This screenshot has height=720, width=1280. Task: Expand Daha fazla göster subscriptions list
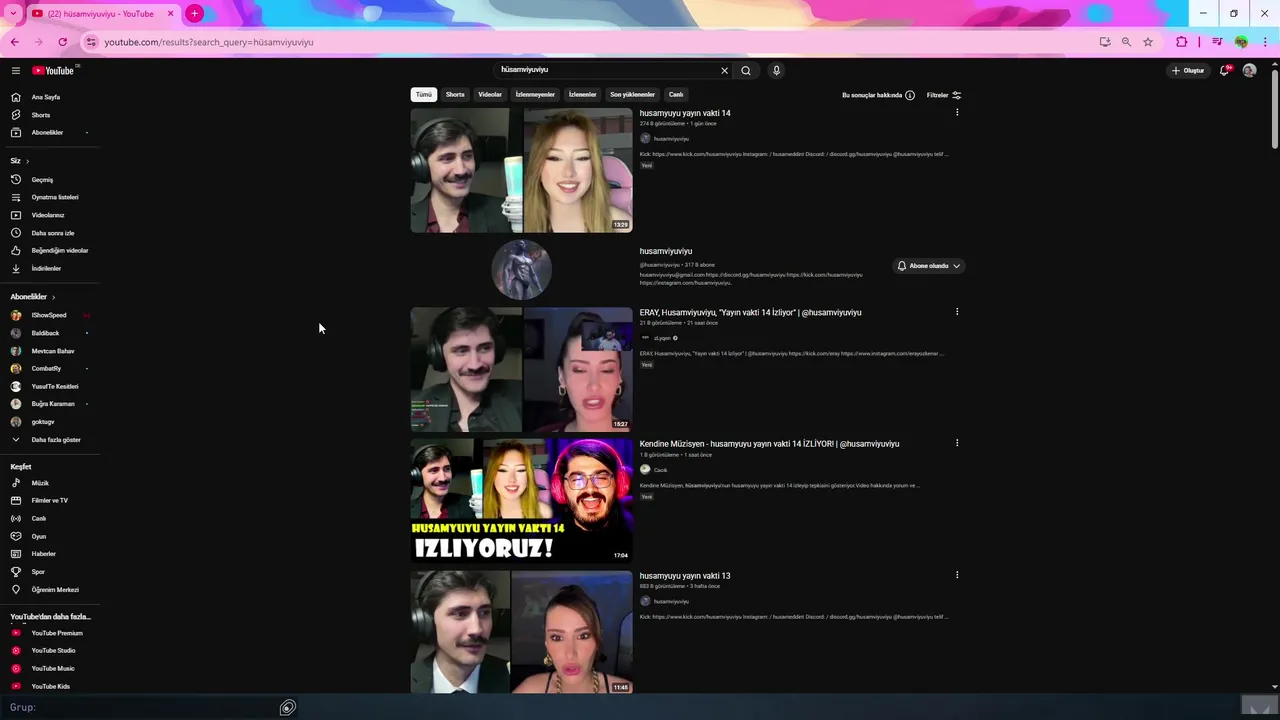point(50,439)
